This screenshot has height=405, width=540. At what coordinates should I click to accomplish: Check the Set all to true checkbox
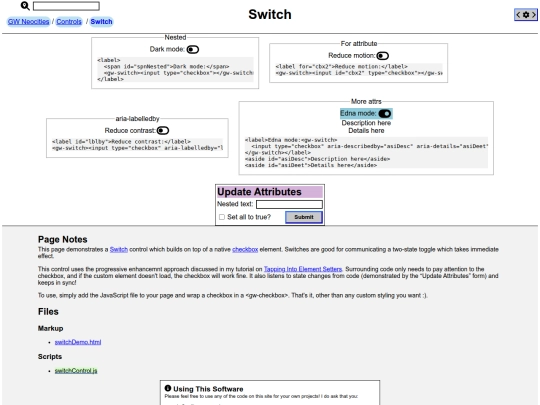[x=222, y=217]
